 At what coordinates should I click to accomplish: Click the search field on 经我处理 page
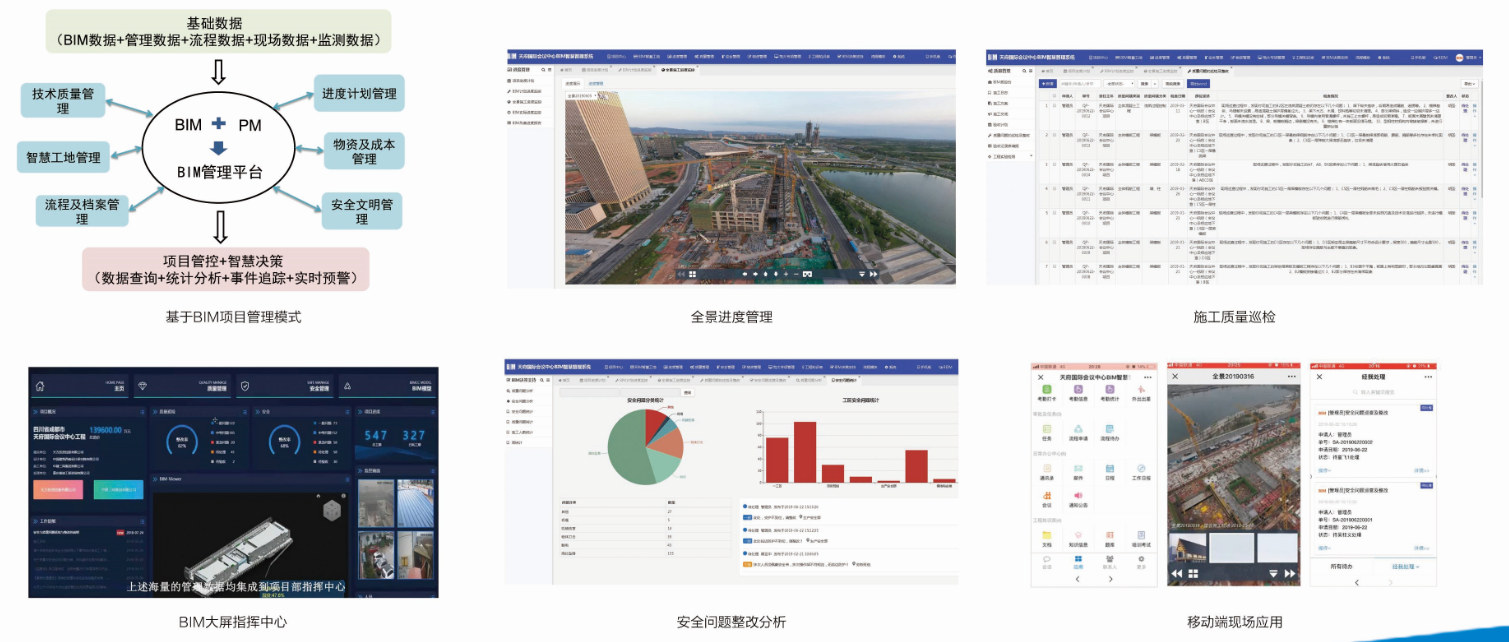pos(1374,393)
